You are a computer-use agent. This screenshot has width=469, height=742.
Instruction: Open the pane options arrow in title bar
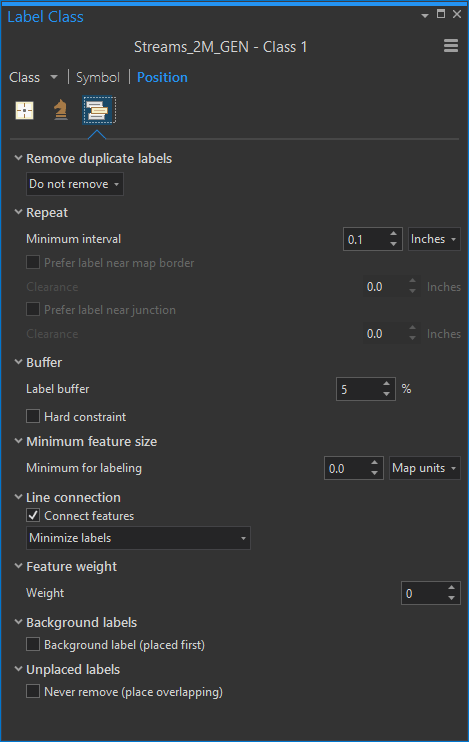pos(425,16)
